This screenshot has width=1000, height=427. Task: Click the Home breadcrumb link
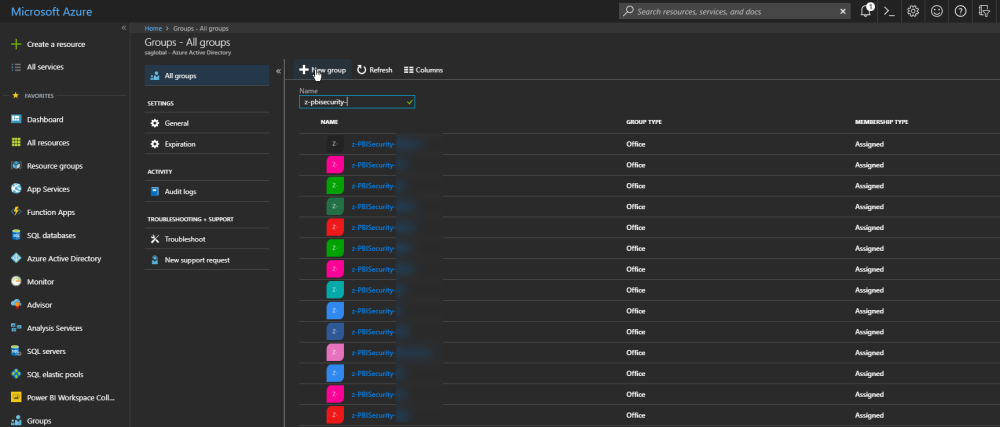point(153,29)
